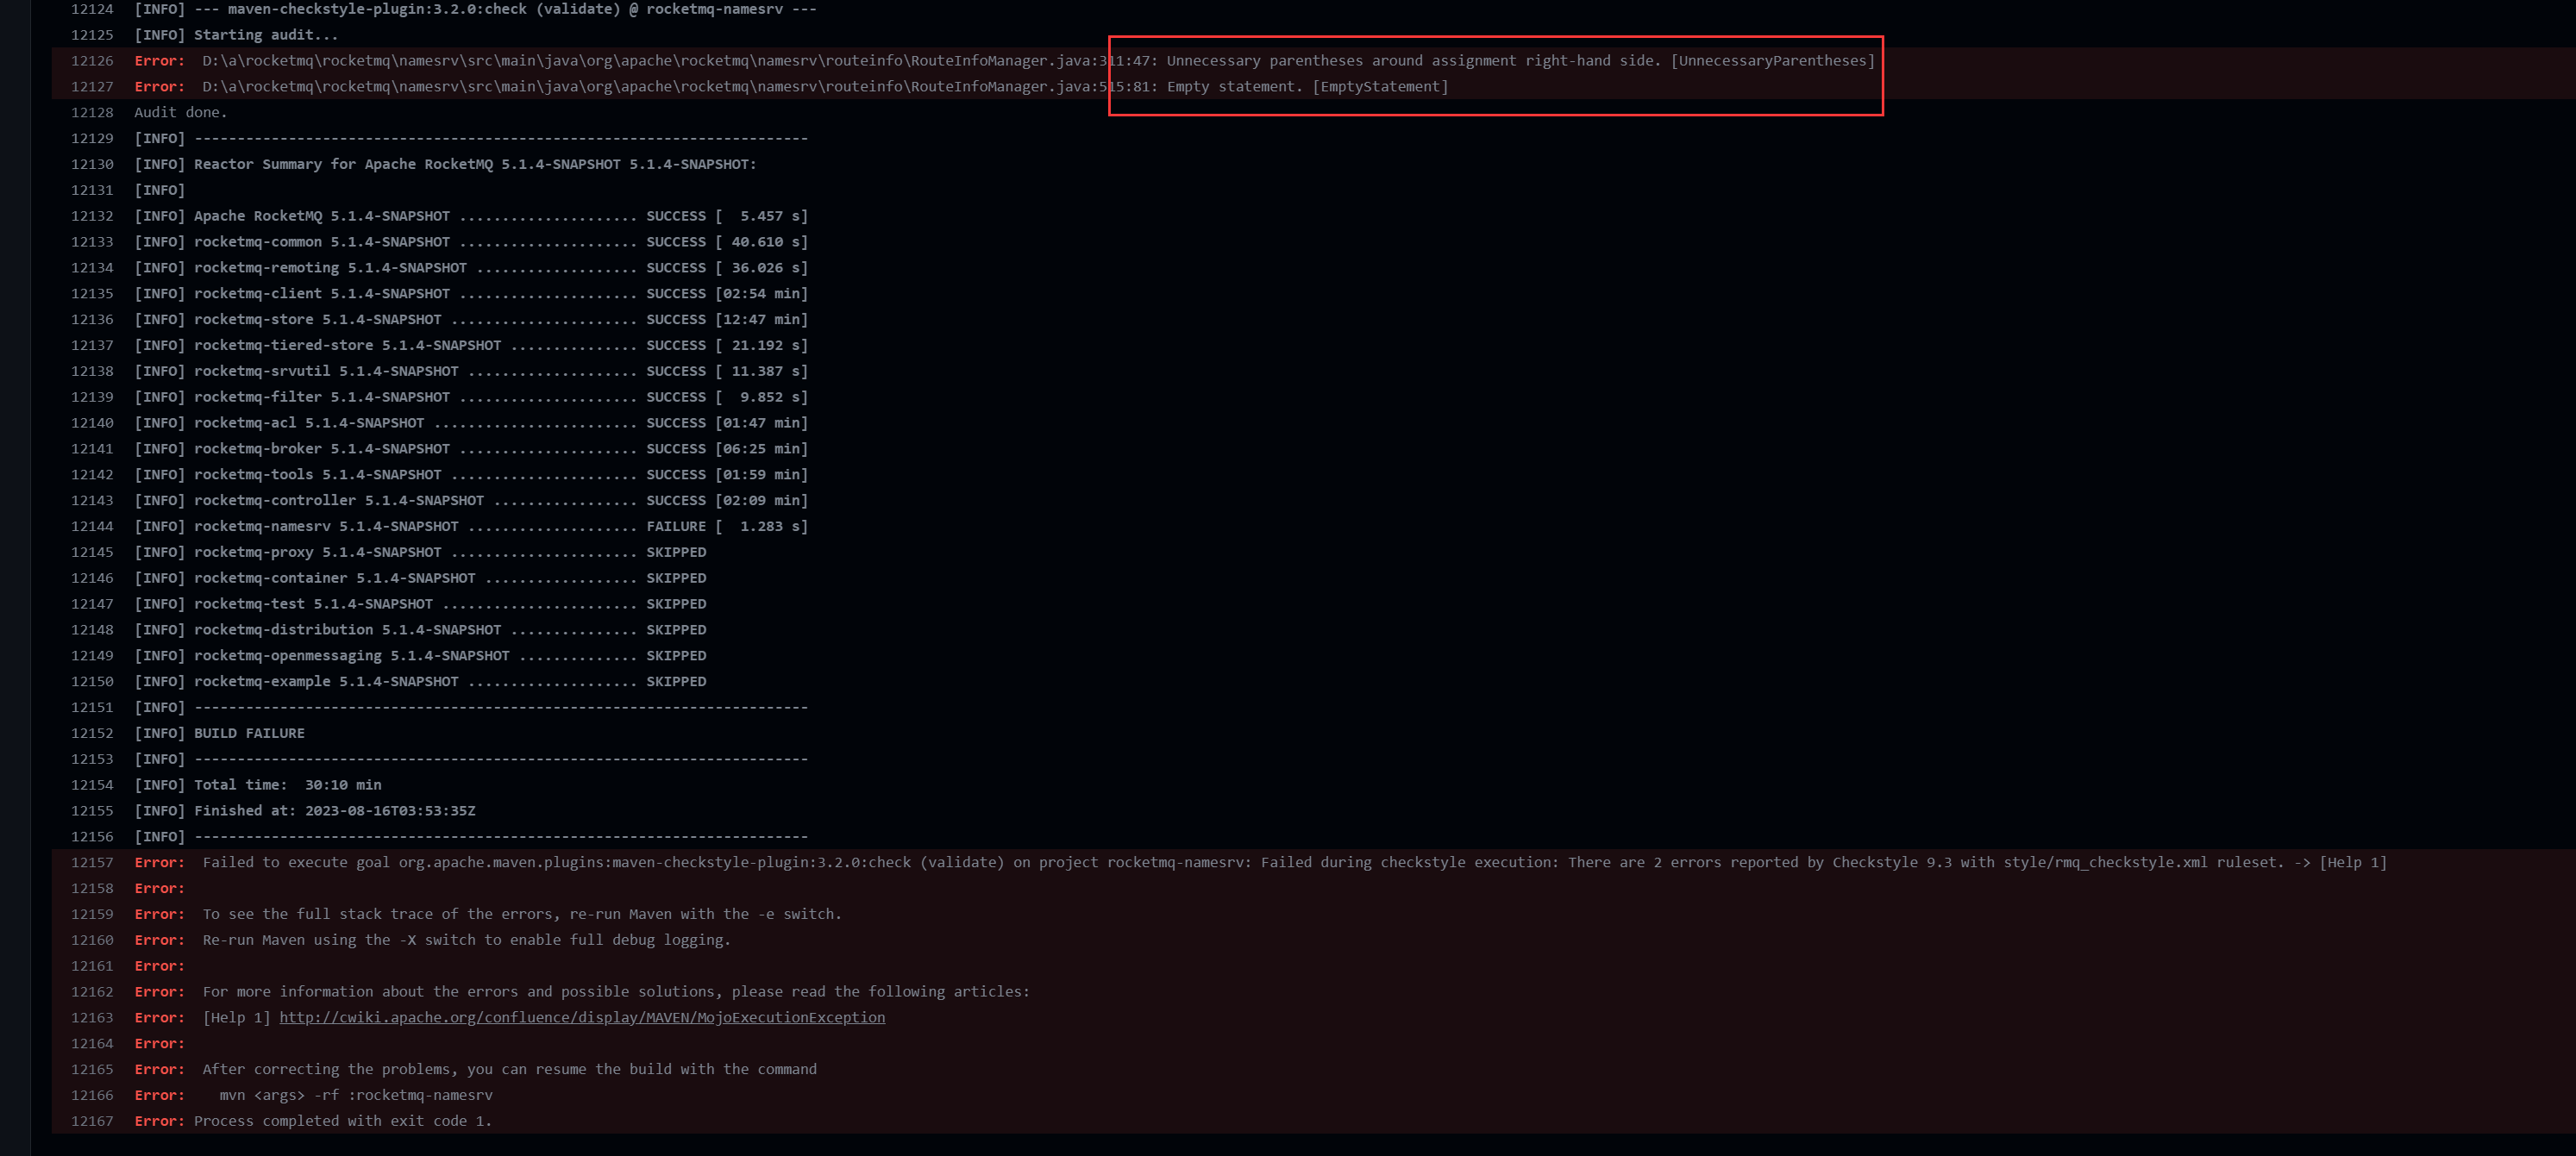This screenshot has height=1156, width=2576.
Task: Click the rocketmq-openmessaging SKIPPED row
Action: (x=420, y=656)
